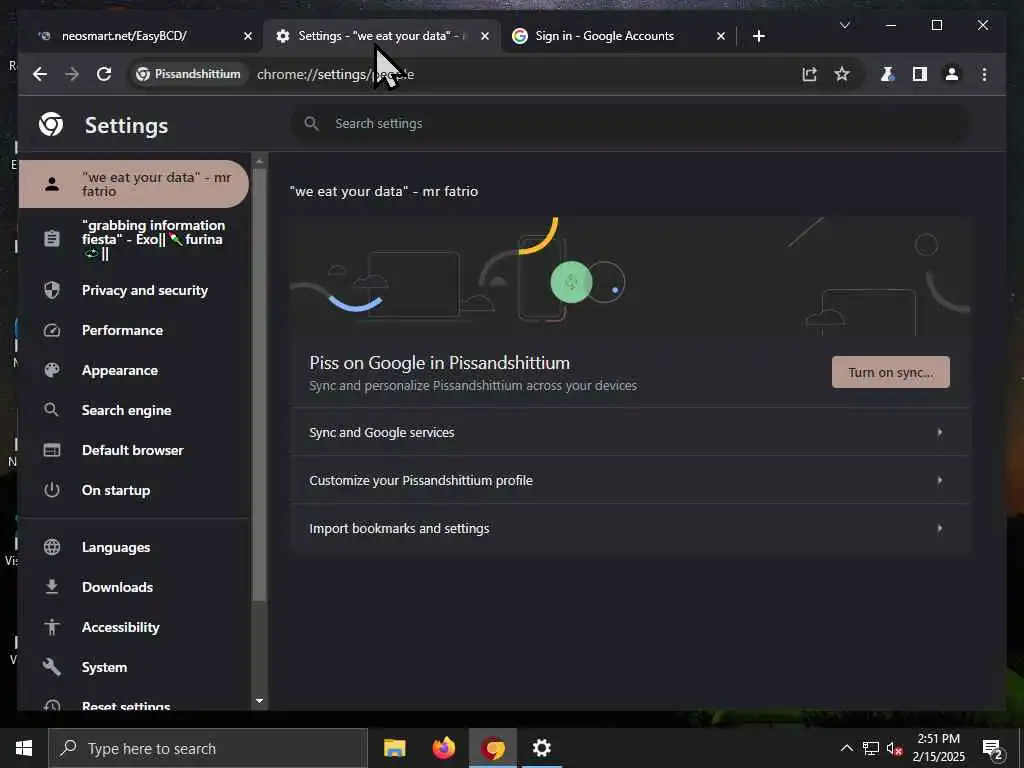The image size is (1024, 768).
Task: Expand Customize your Pissandshittium profile
Action: click(x=630, y=480)
